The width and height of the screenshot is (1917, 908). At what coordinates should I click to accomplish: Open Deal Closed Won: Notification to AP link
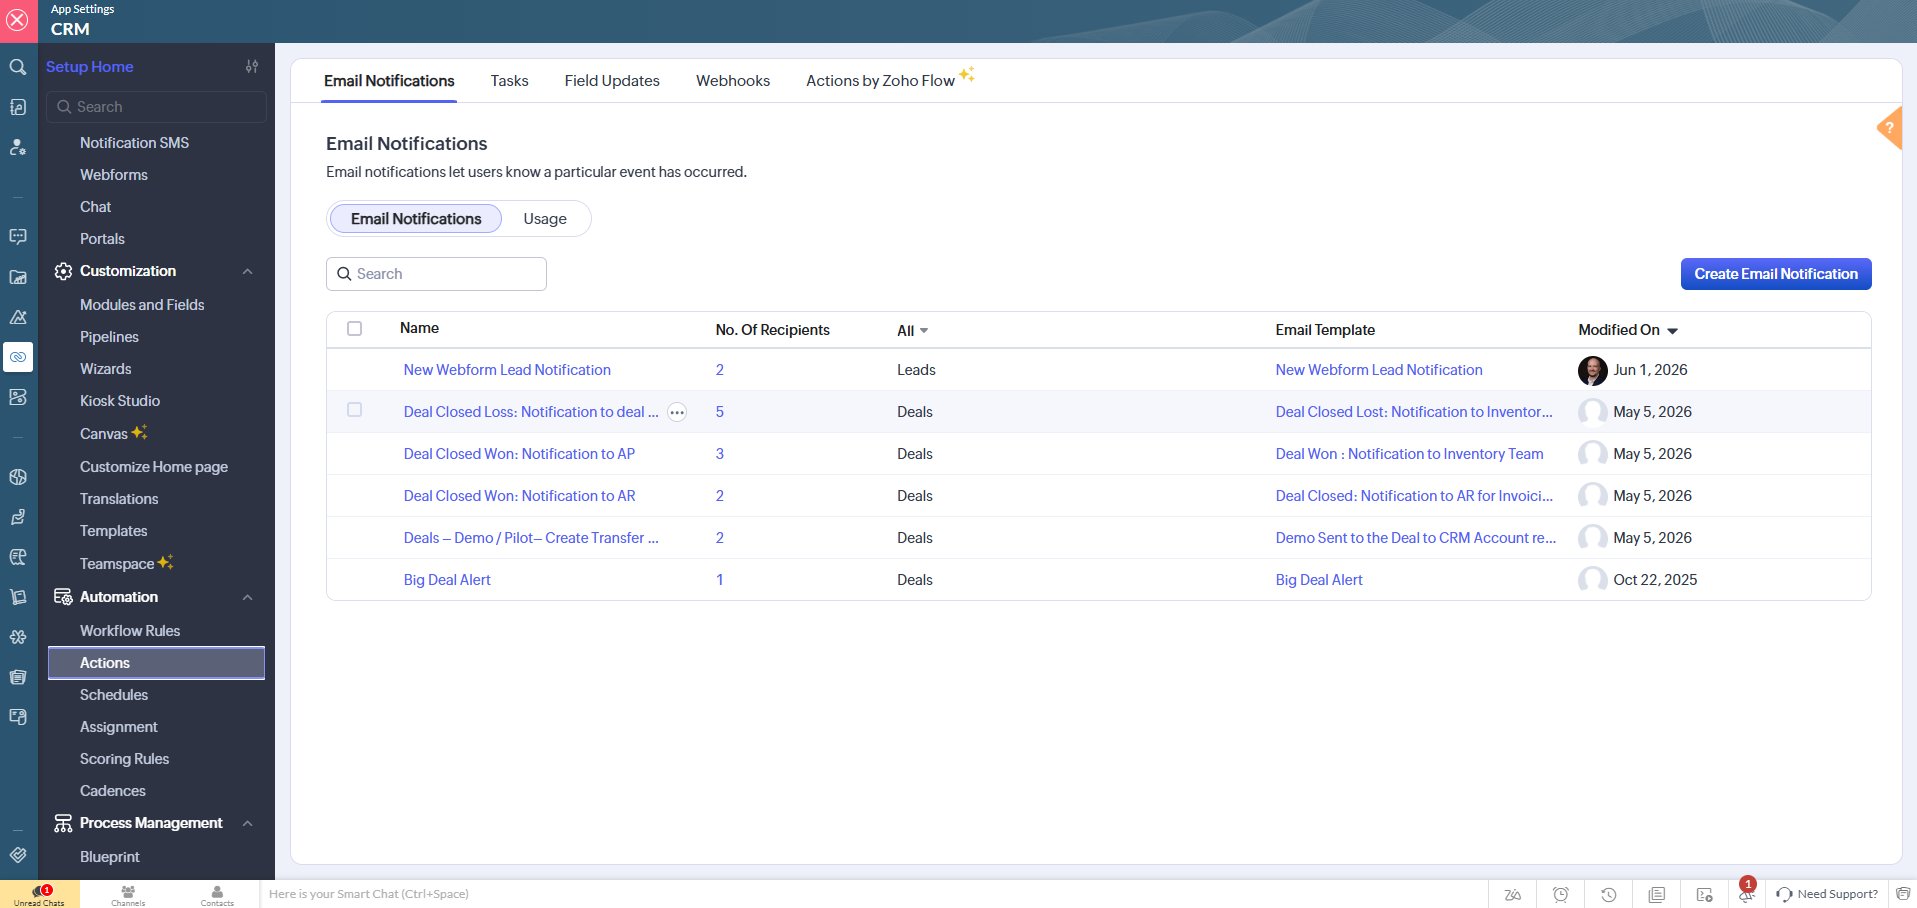point(519,454)
